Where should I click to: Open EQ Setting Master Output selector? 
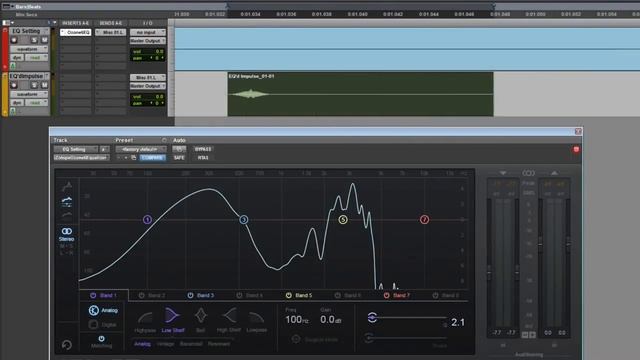148,41
